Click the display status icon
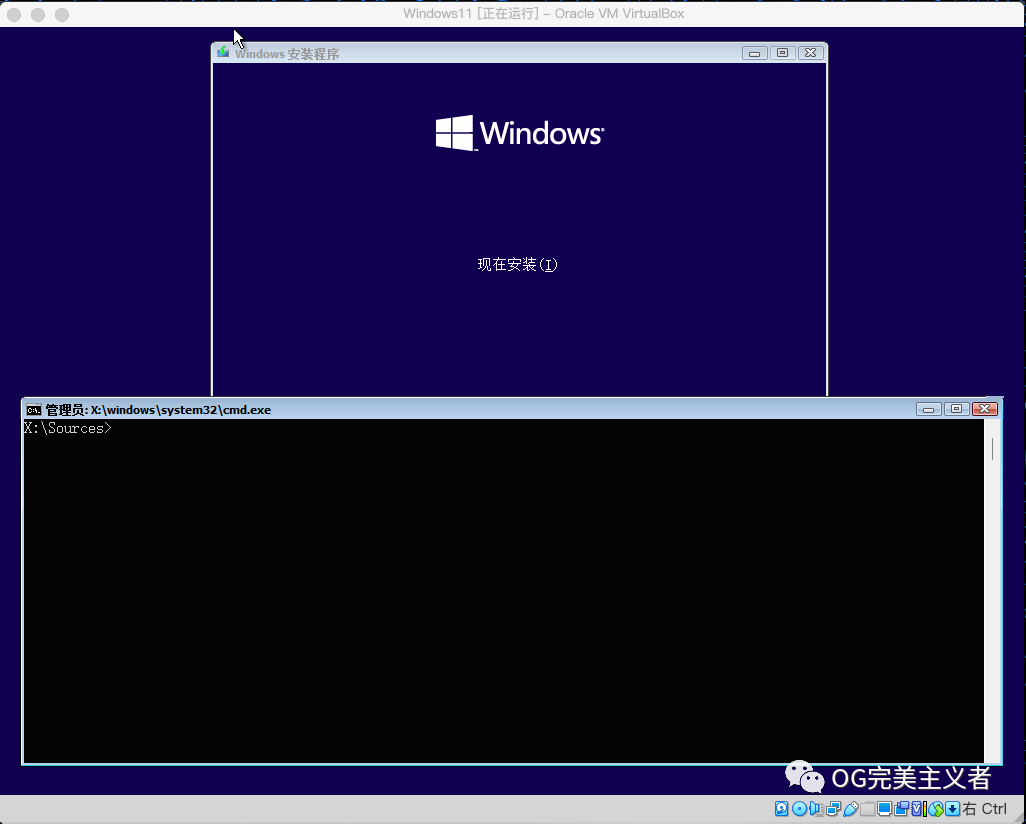 [x=885, y=809]
